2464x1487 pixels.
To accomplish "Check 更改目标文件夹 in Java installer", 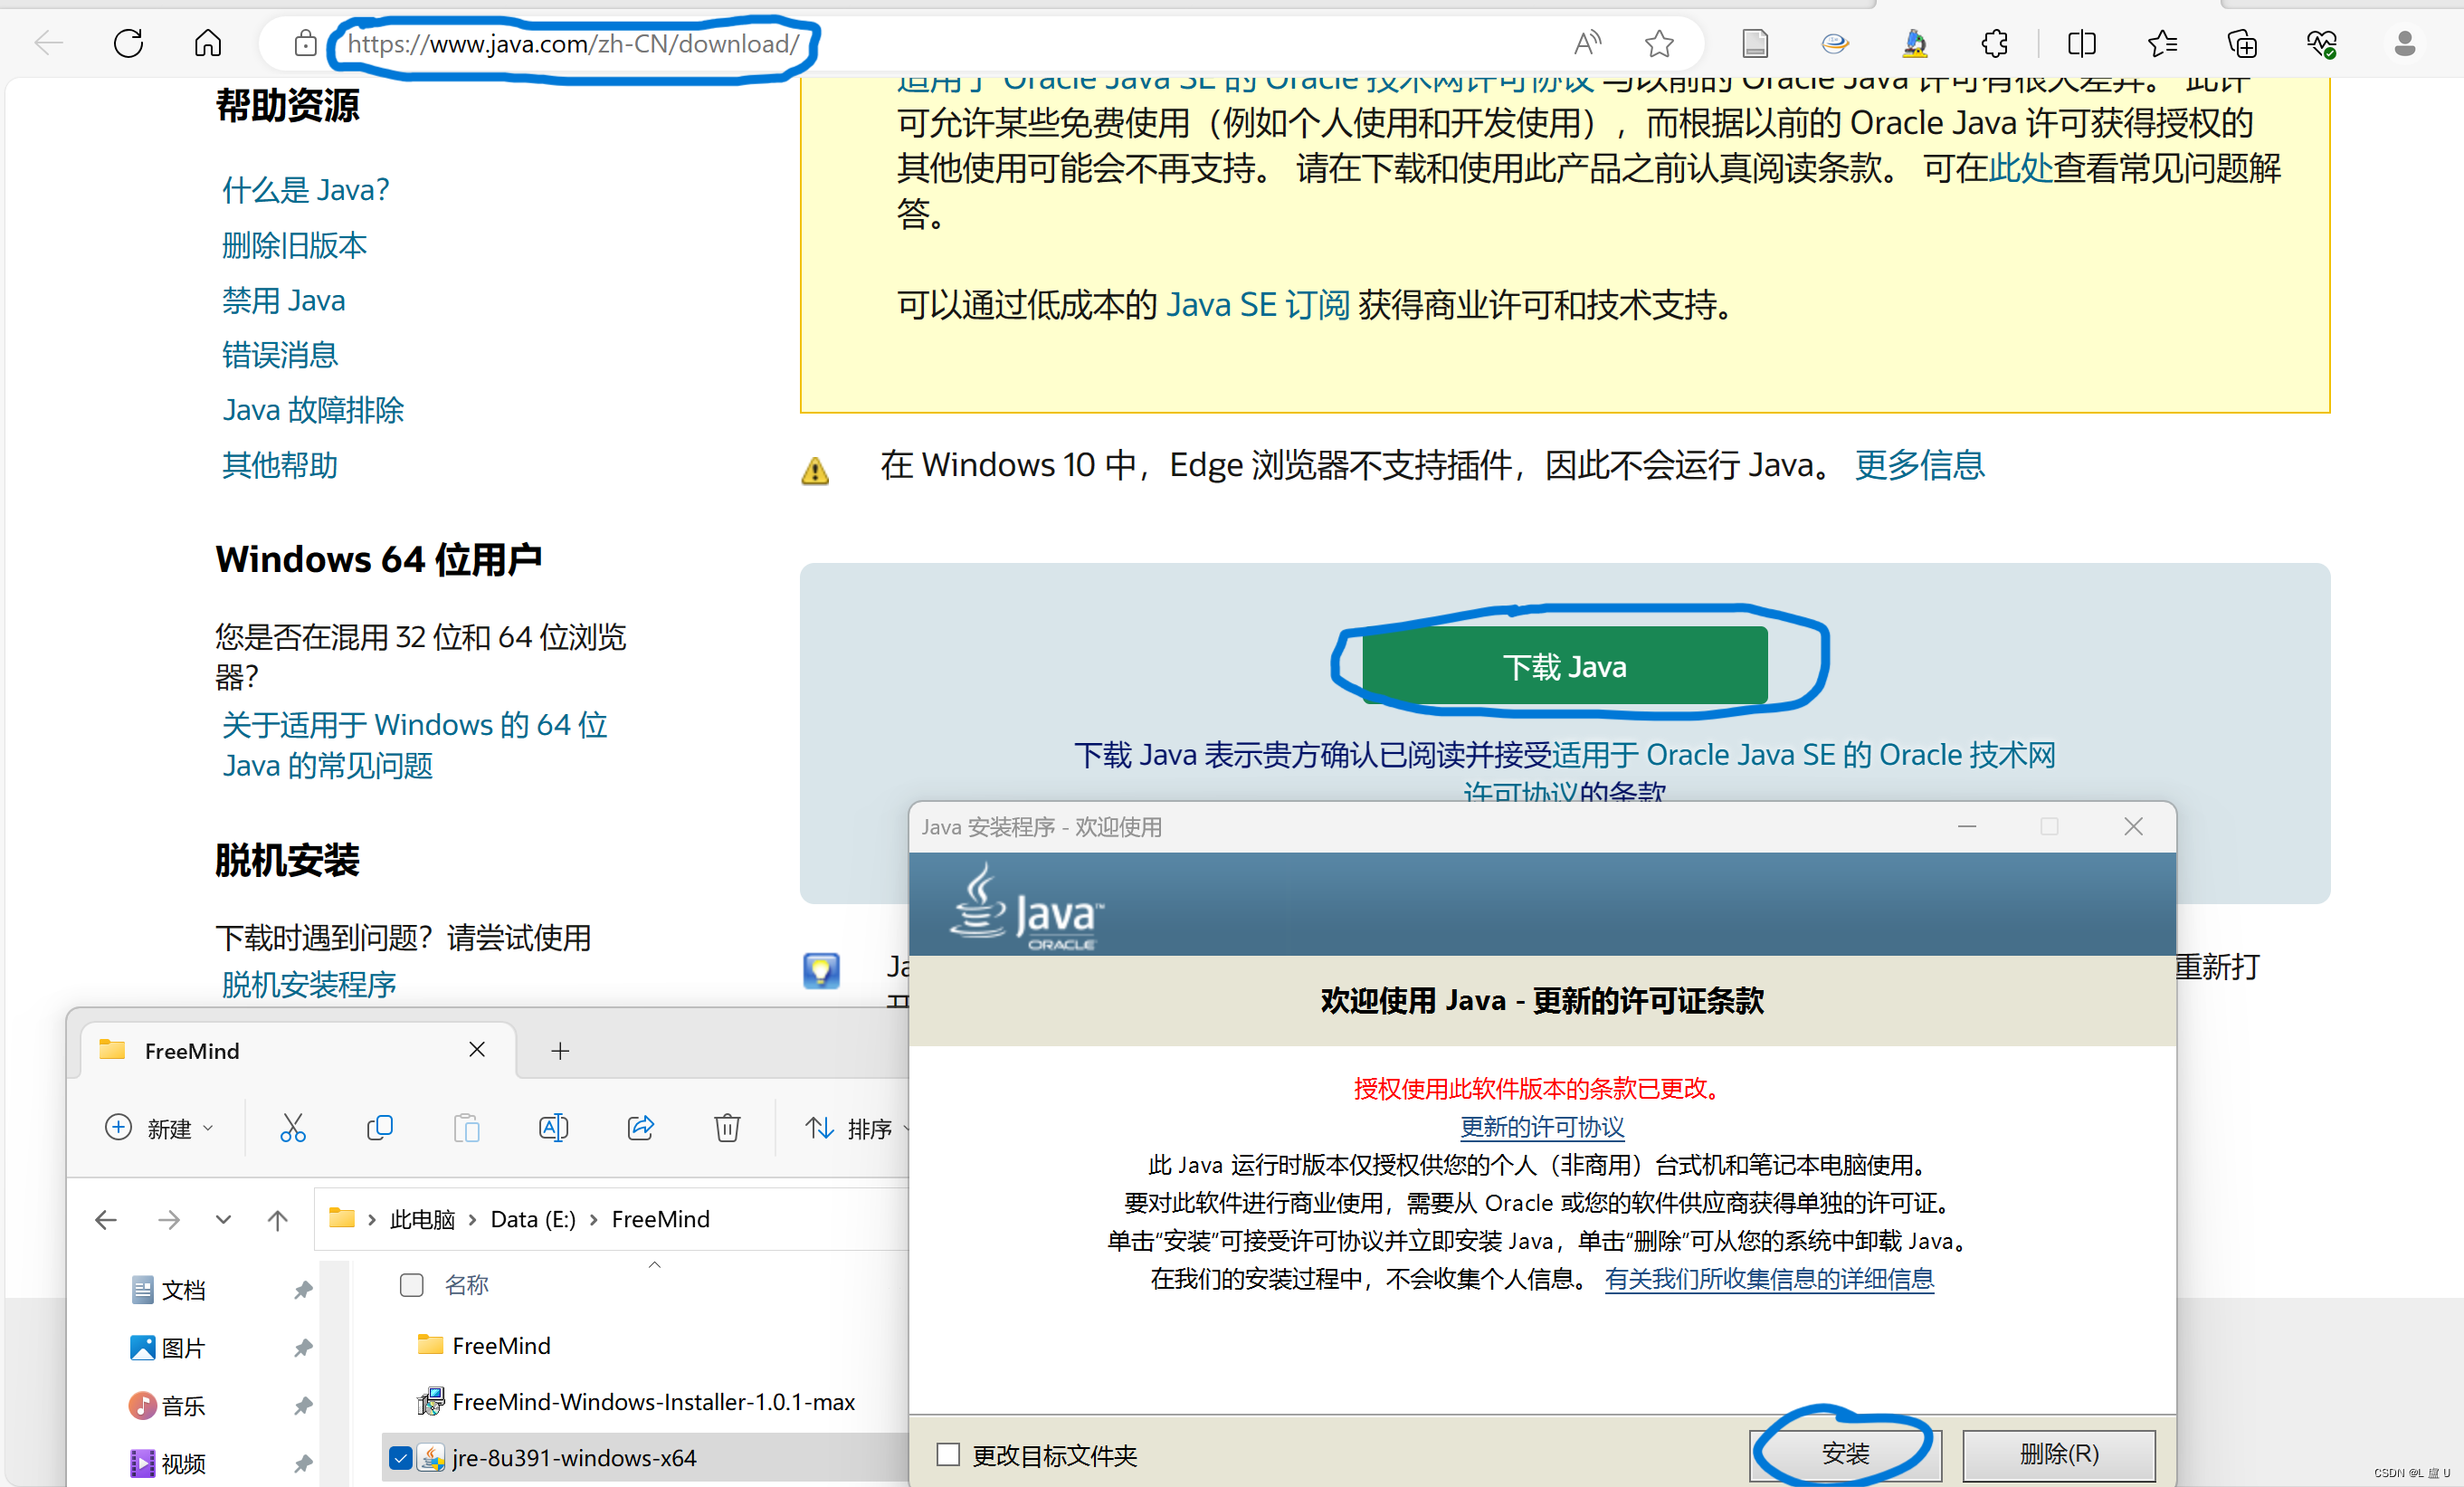I will tap(947, 1454).
